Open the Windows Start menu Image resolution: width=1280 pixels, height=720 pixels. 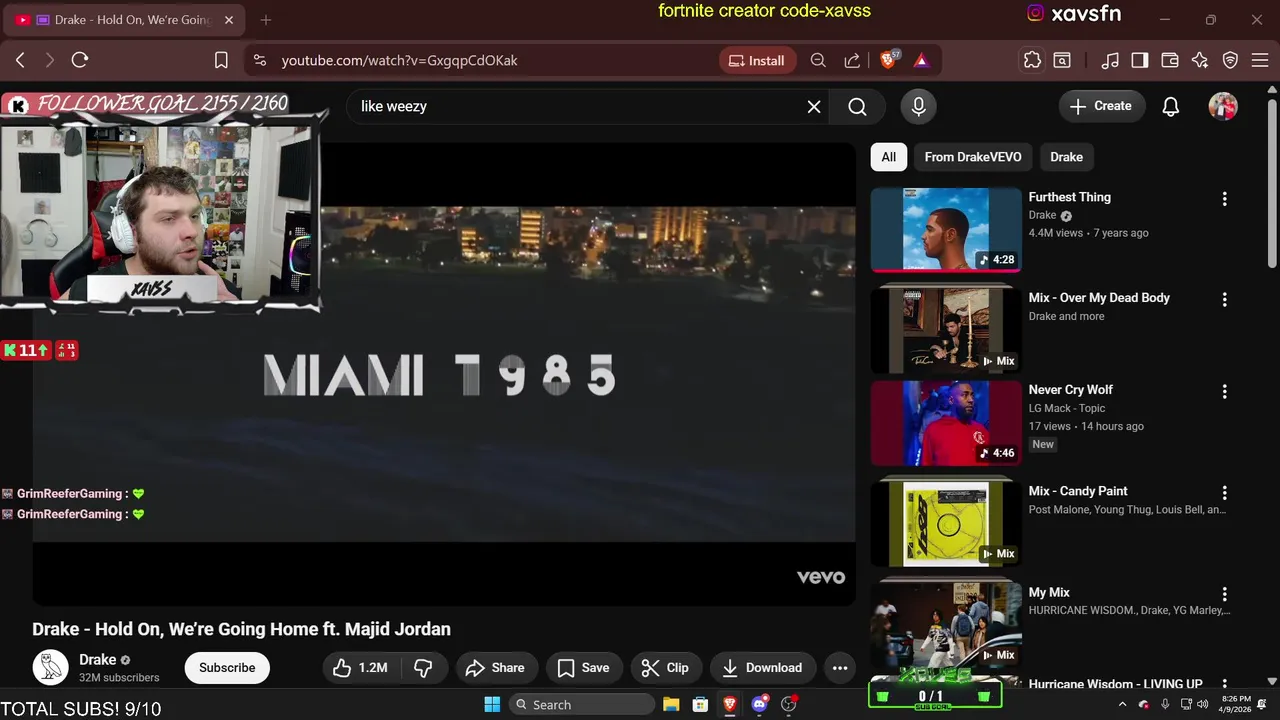pos(492,704)
